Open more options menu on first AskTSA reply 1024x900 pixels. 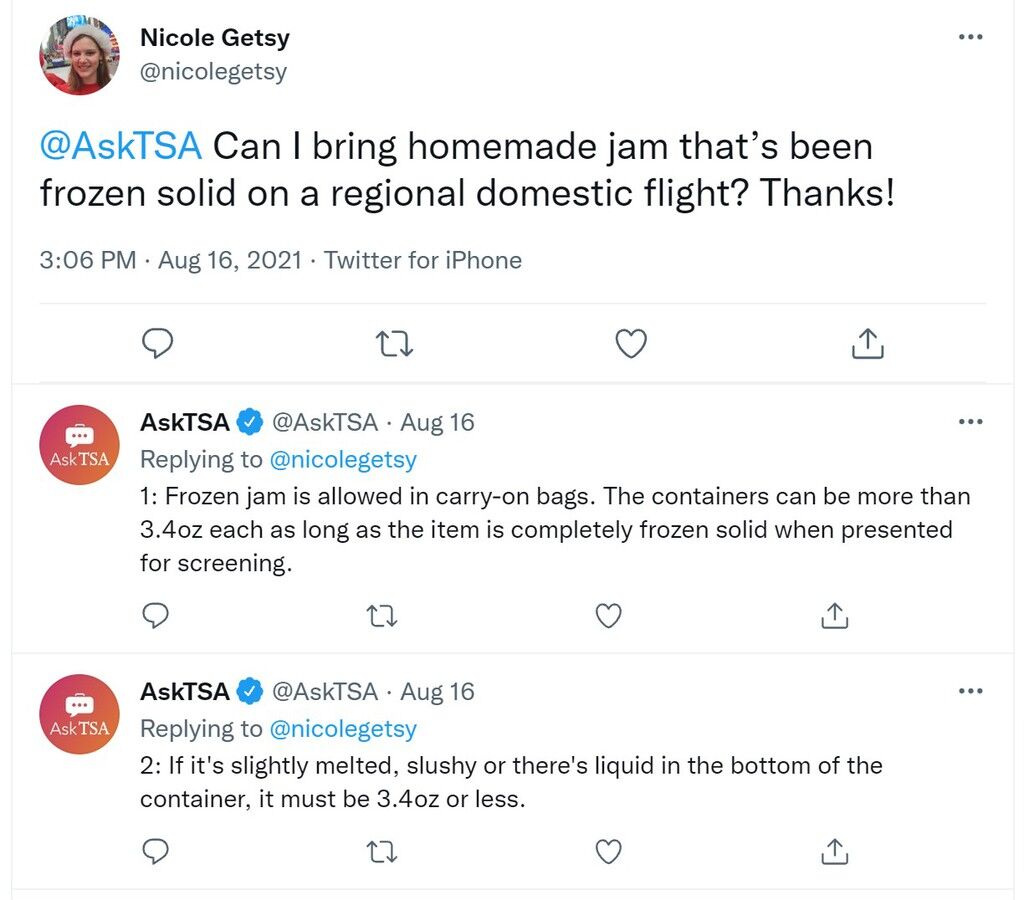pyautogui.click(x=970, y=421)
